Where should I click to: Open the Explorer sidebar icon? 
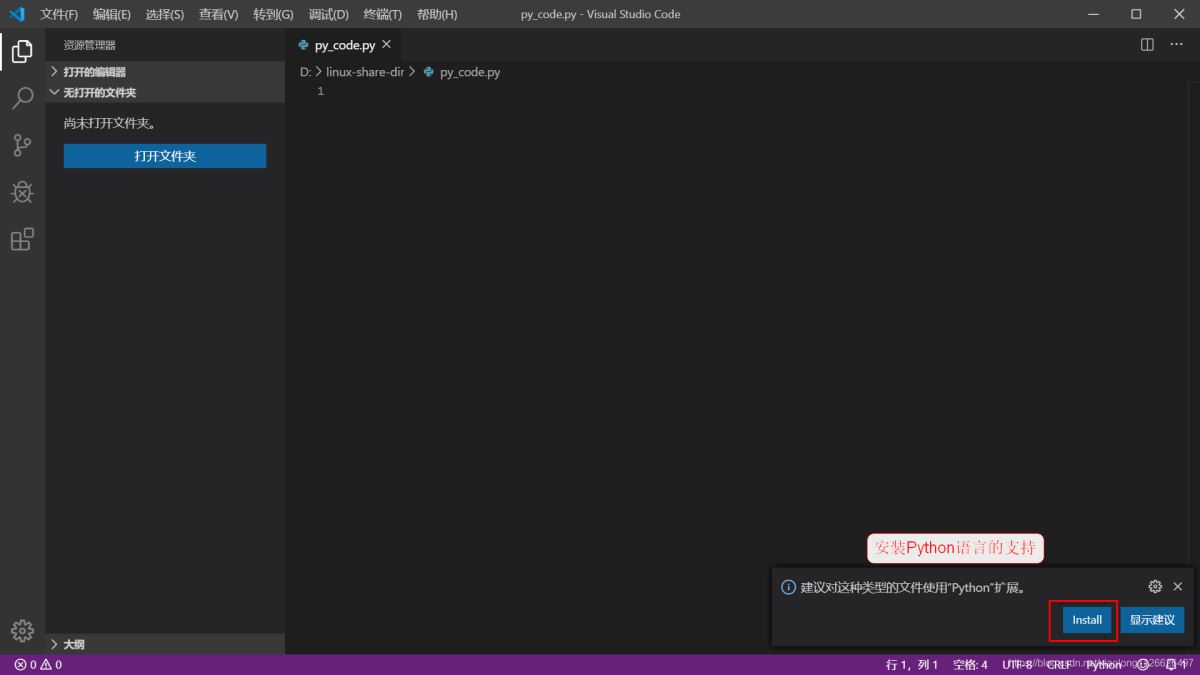coord(21,51)
